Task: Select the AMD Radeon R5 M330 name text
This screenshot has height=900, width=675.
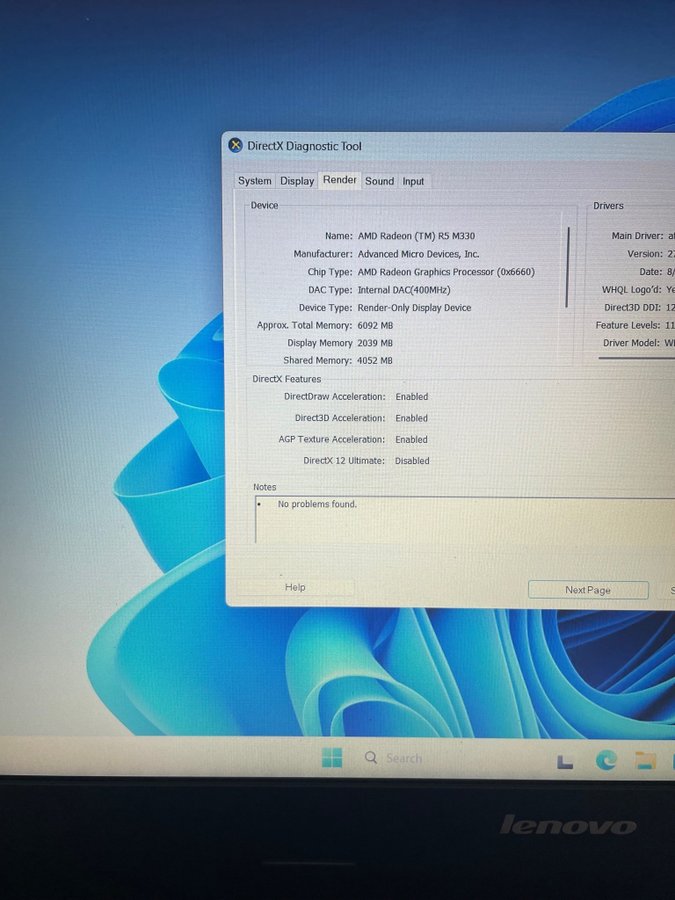Action: pos(416,236)
